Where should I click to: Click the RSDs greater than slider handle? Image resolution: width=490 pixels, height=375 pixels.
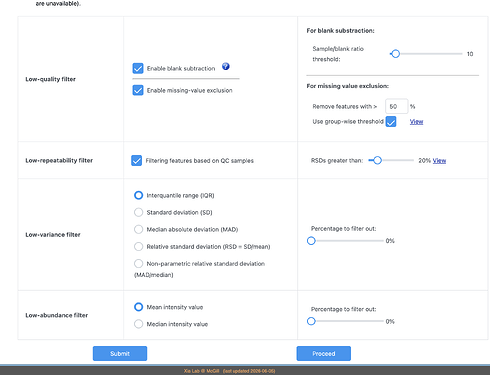(x=377, y=160)
